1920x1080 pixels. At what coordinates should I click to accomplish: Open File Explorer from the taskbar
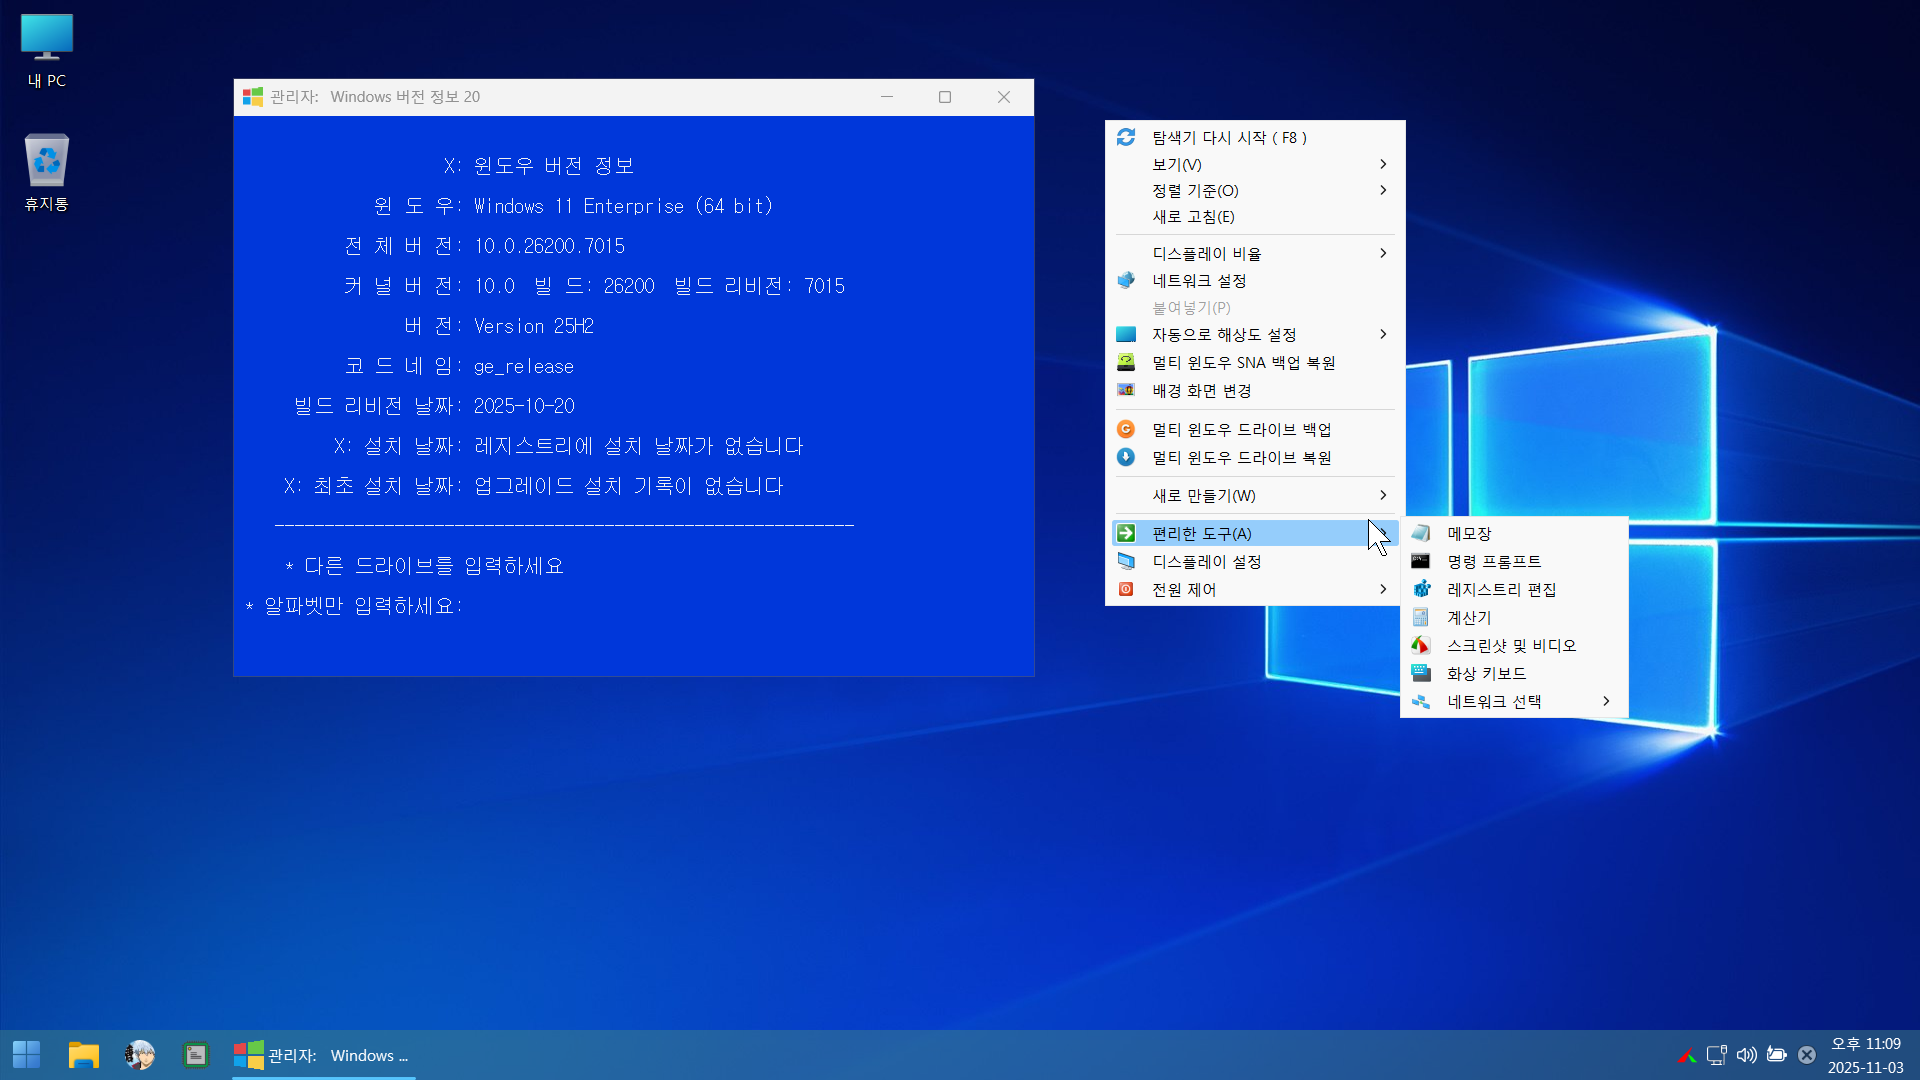(x=83, y=1055)
